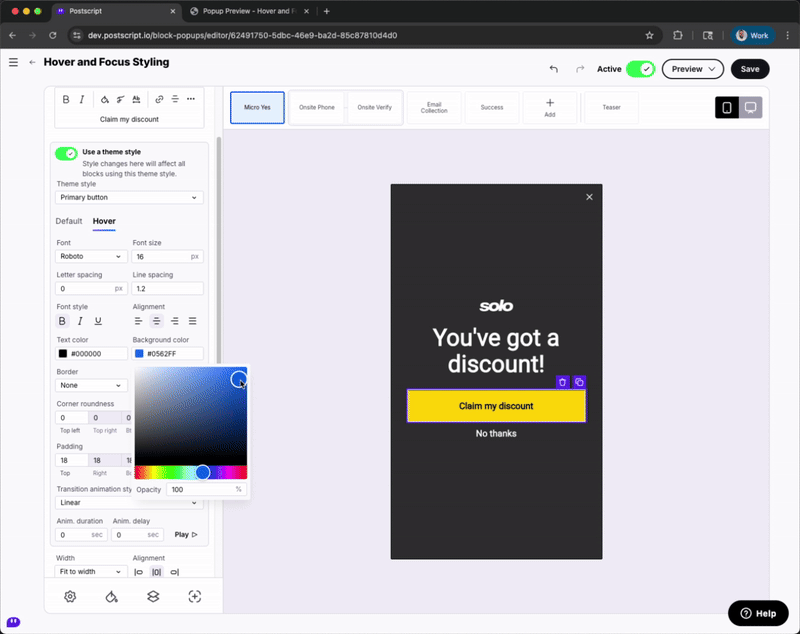This screenshot has width=800, height=634.
Task: Reload the page in the browser
Action: pos(53,35)
